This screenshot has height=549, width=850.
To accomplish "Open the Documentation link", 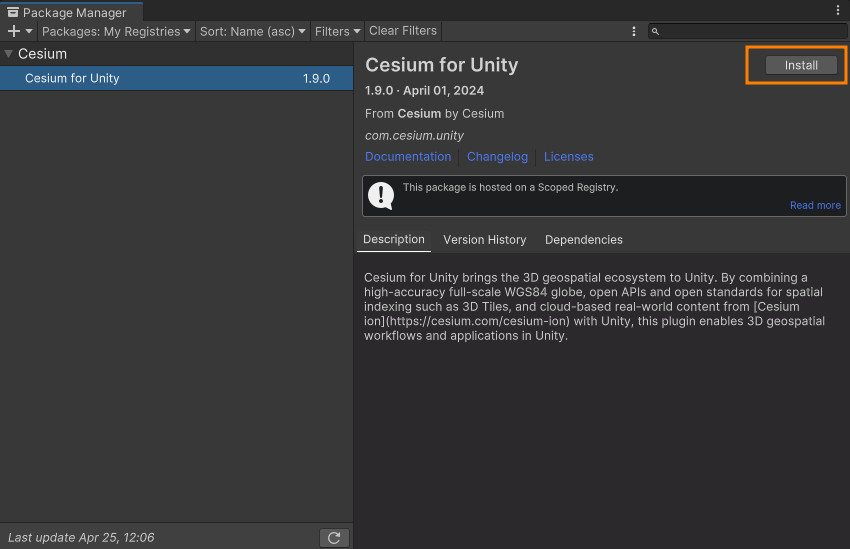I will point(408,157).
